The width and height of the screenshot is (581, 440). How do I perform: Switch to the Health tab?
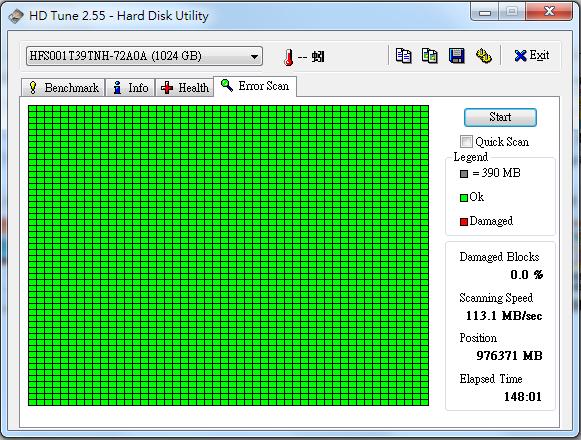(185, 88)
